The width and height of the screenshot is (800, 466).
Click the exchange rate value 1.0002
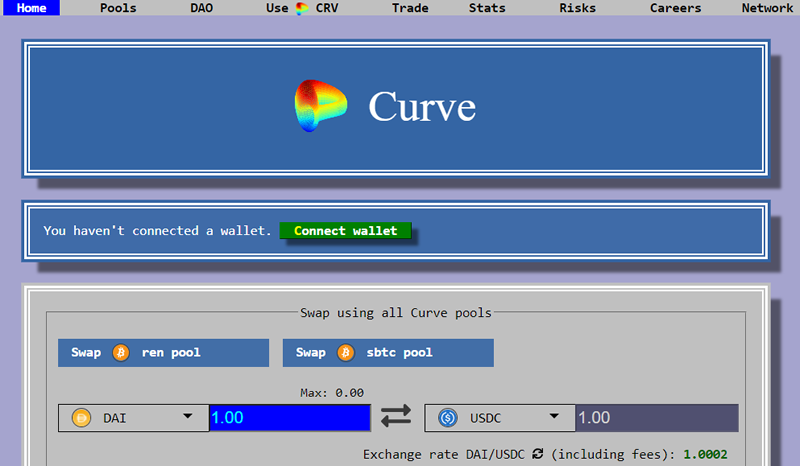tap(705, 454)
